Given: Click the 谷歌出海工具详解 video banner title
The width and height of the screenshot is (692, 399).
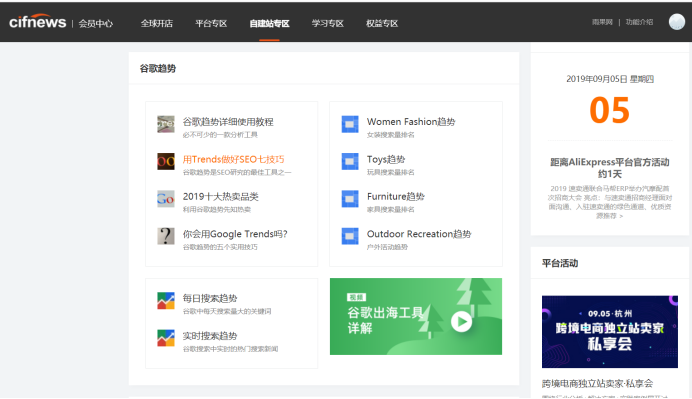Looking at the screenshot, I should click(385, 320).
